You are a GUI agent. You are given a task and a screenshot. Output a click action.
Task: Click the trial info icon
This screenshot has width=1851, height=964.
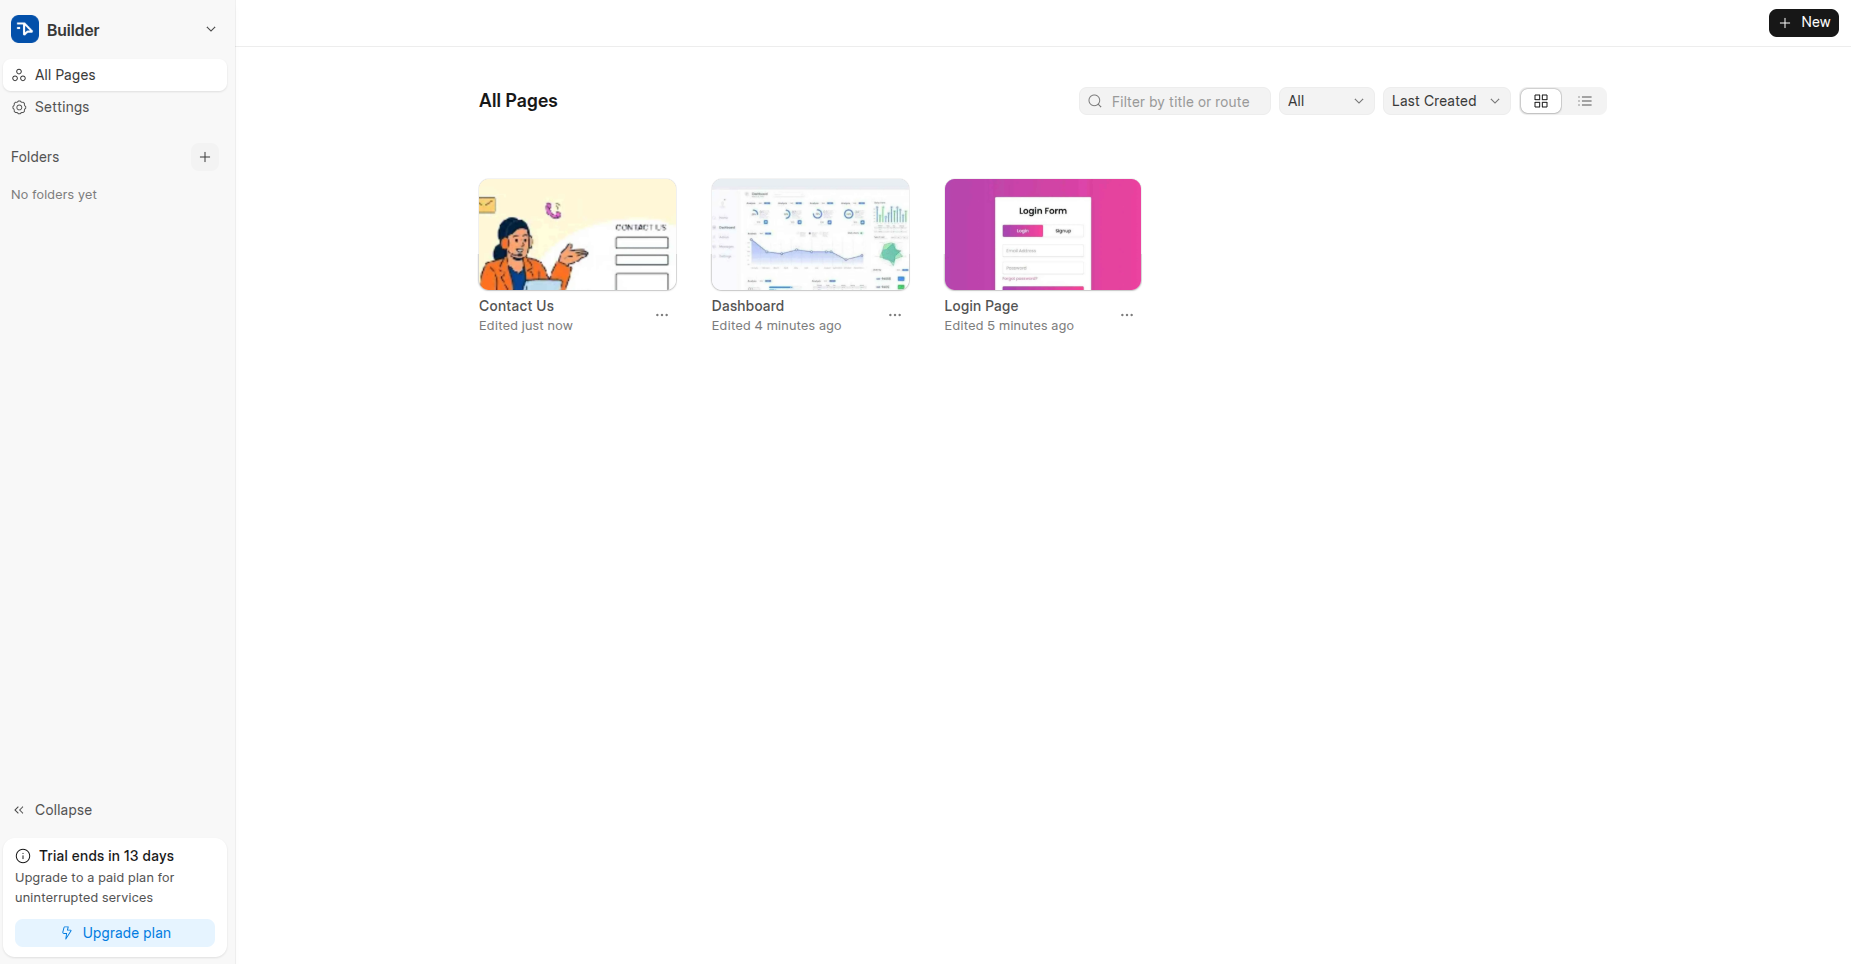tap(23, 856)
